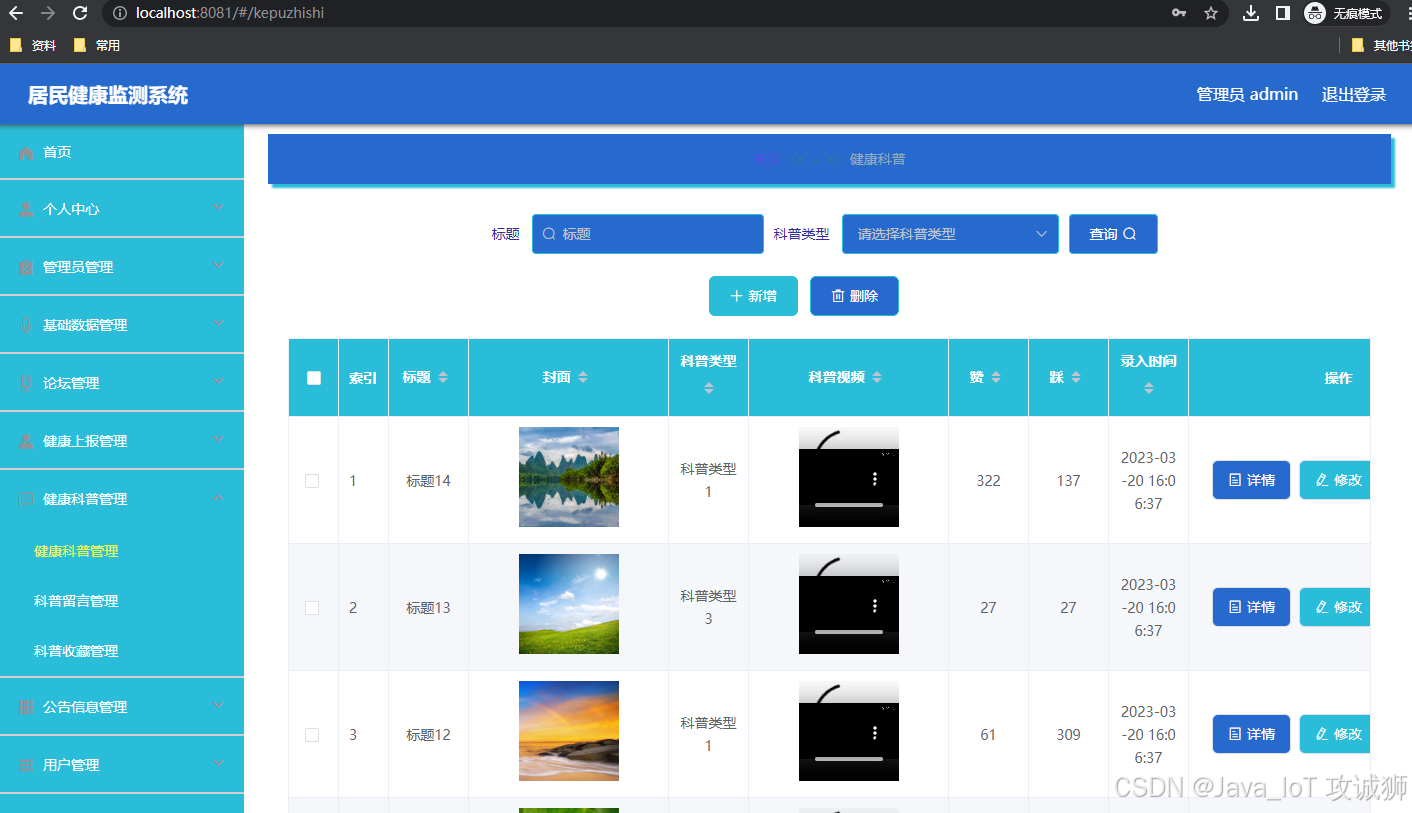The image size is (1412, 813).
Task: Open the 请选择科普类型 dropdown
Action: click(950, 234)
